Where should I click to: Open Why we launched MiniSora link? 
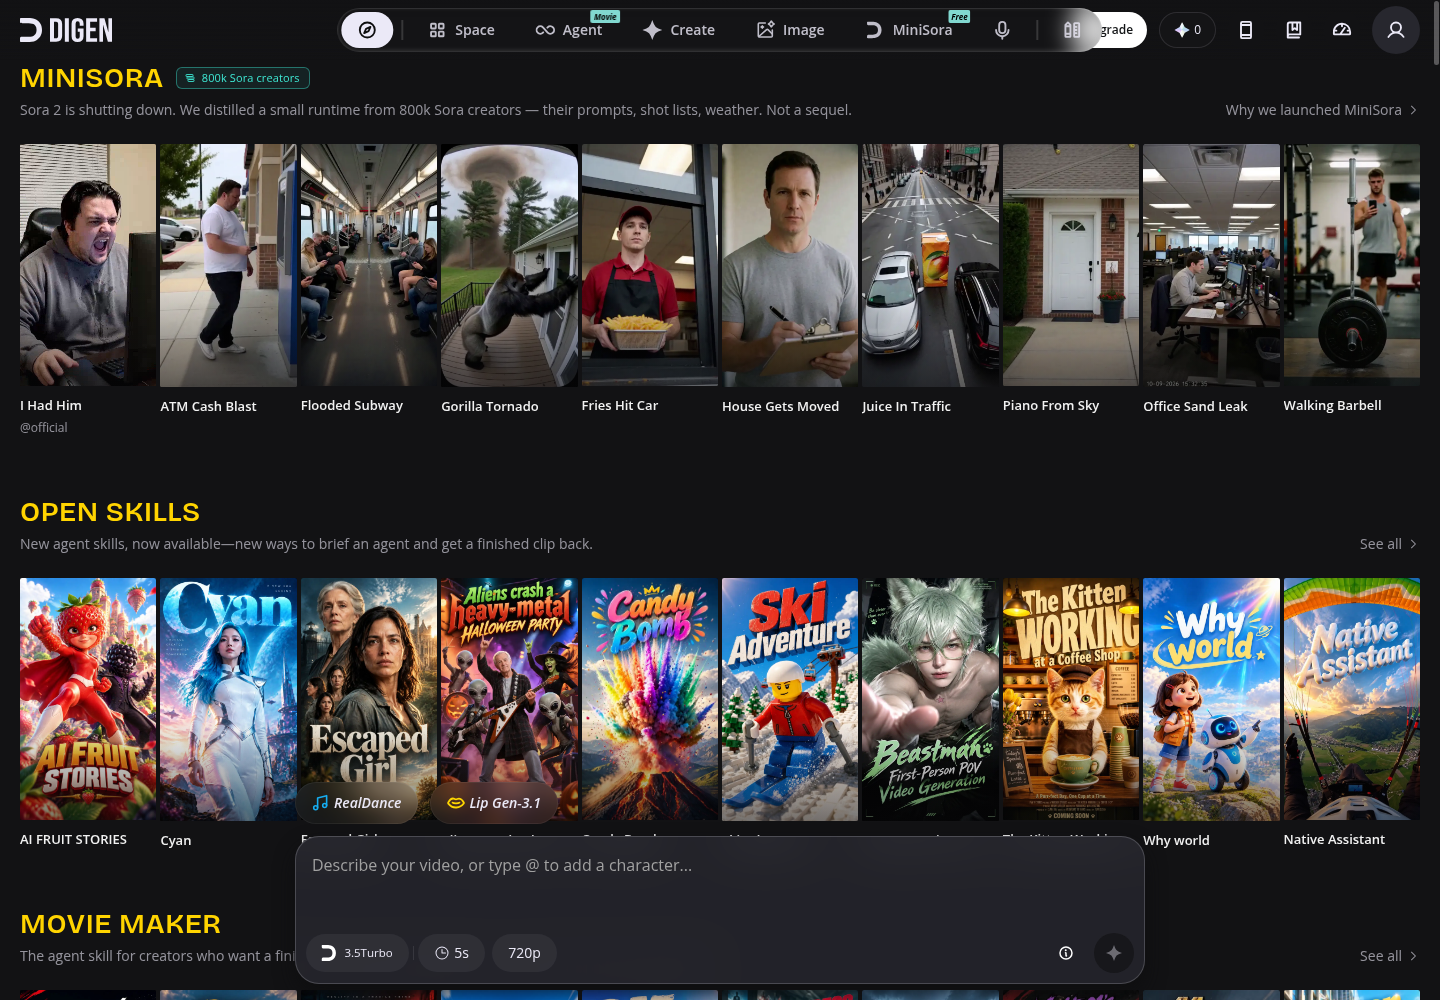pos(1321,110)
